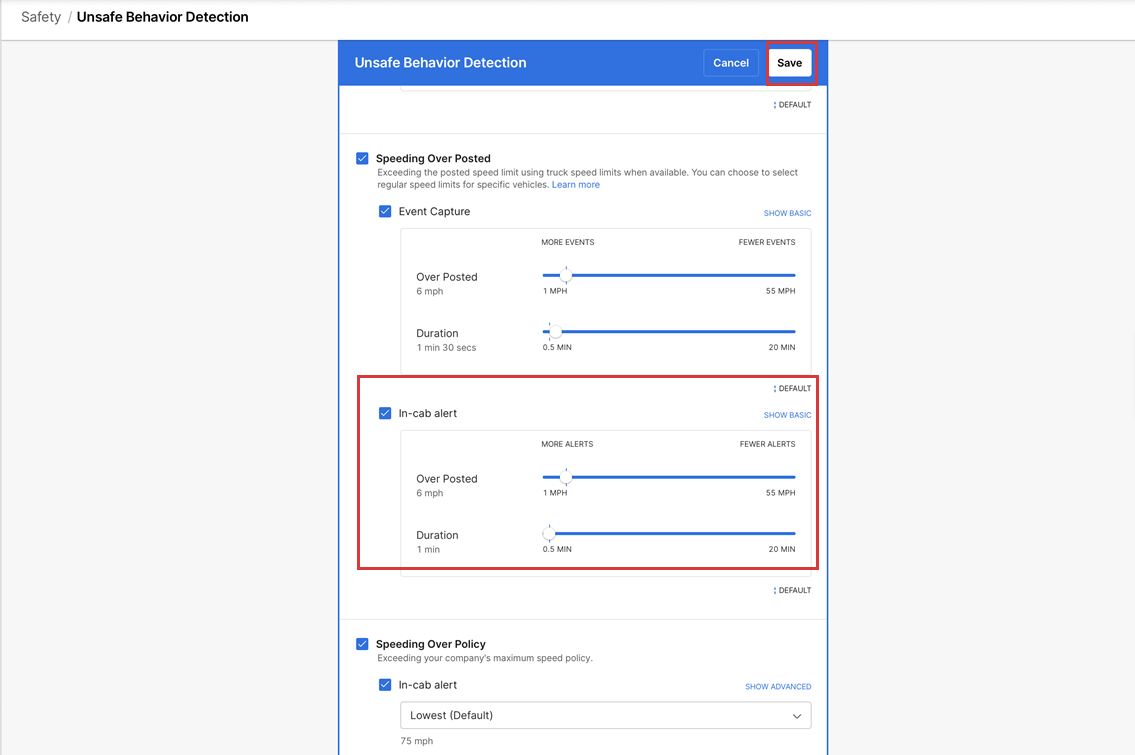Click the In-cab alert Over Posted slider handle
The width and height of the screenshot is (1135, 755).
565,477
